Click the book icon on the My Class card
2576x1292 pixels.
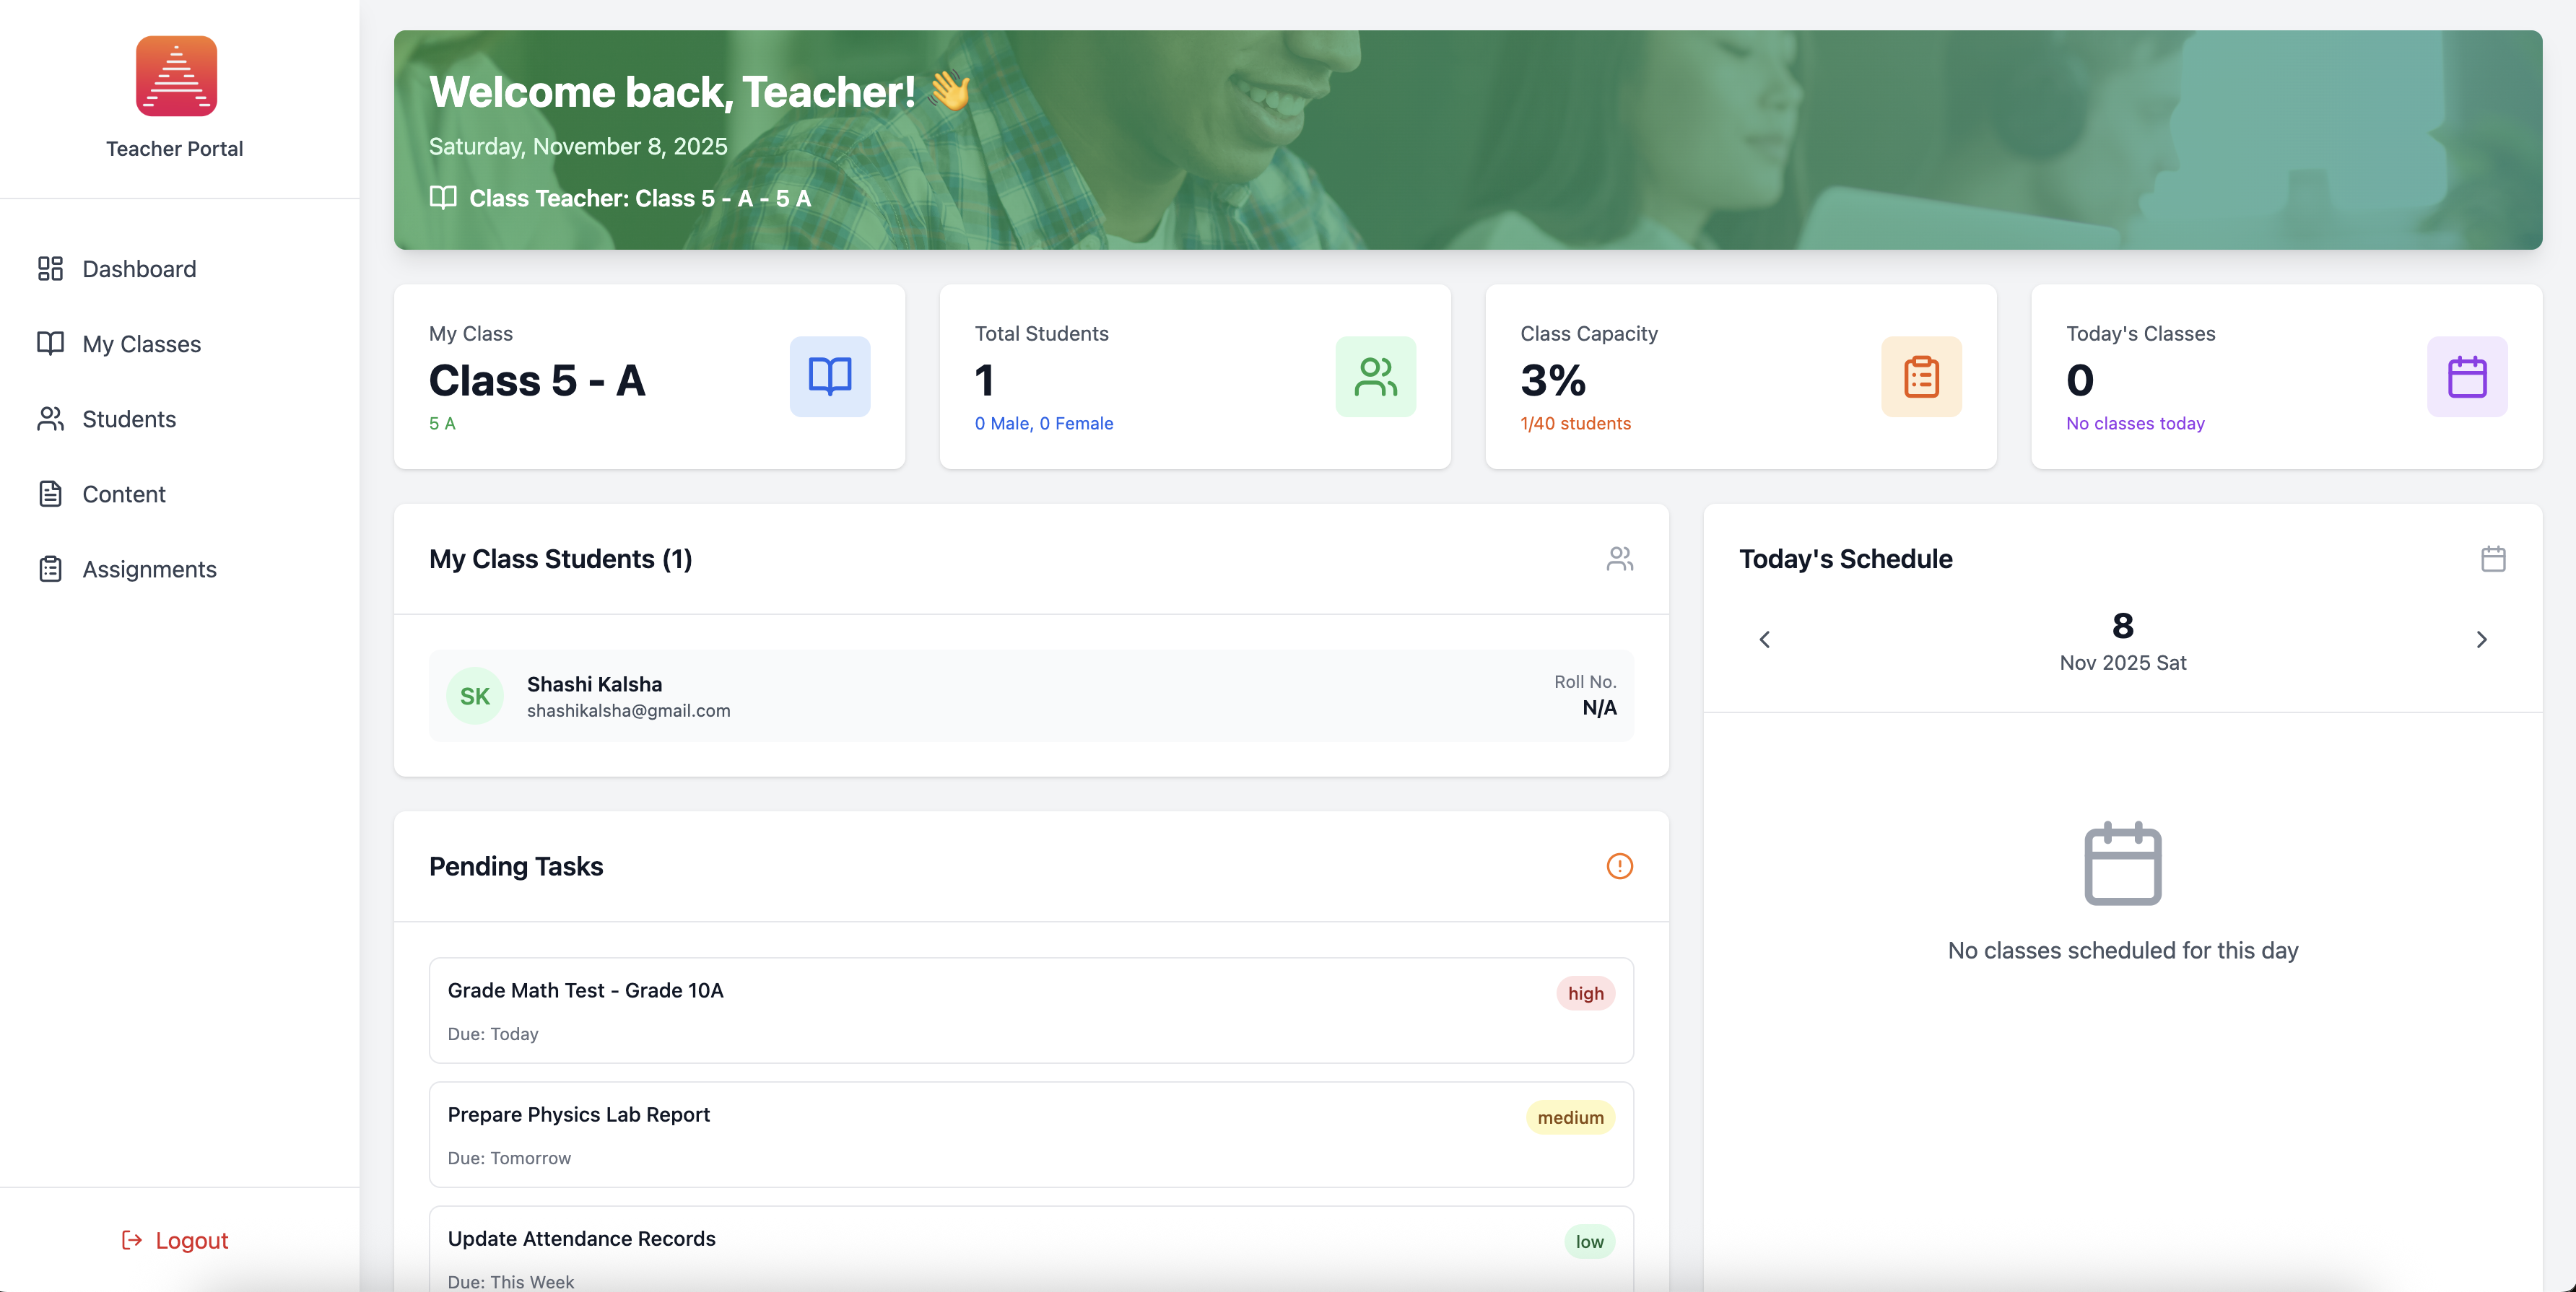(x=829, y=377)
